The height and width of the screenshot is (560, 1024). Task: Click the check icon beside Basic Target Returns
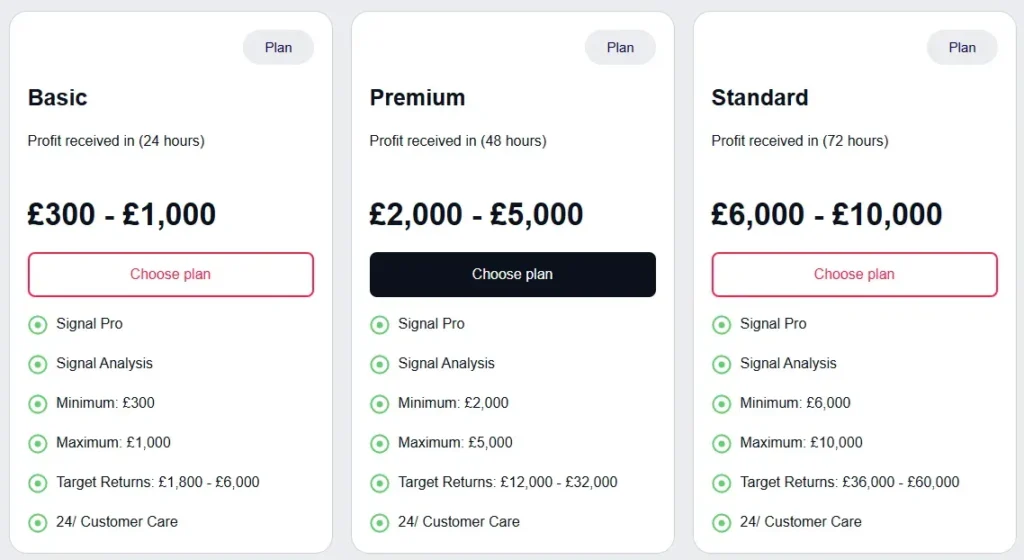click(38, 483)
